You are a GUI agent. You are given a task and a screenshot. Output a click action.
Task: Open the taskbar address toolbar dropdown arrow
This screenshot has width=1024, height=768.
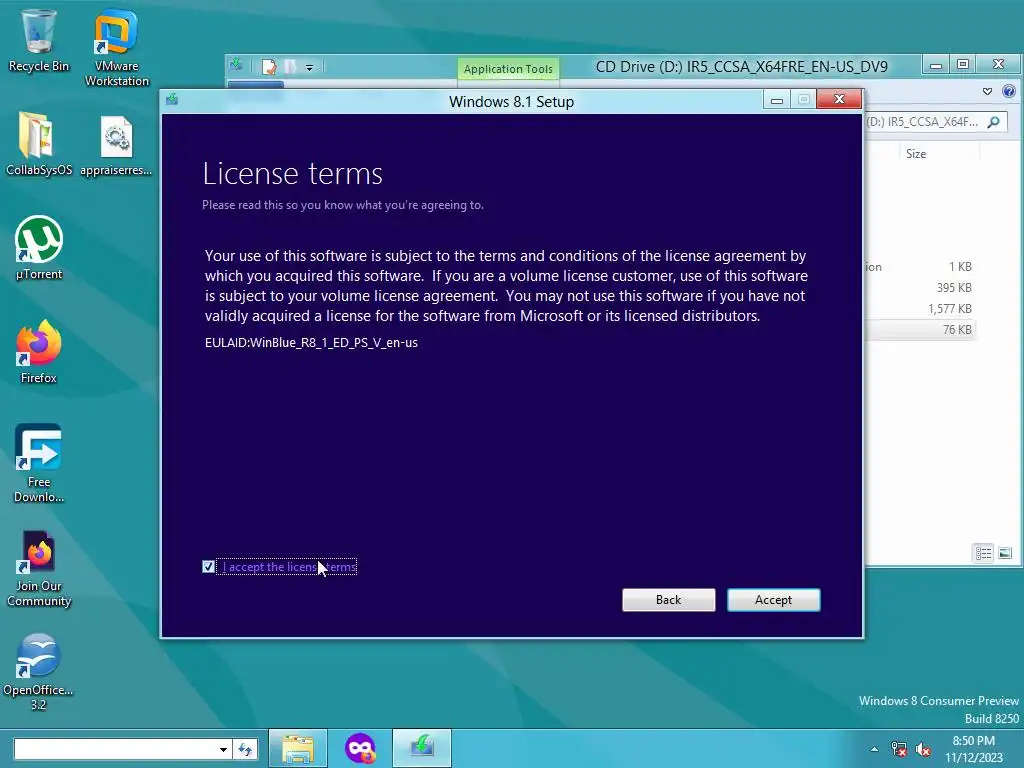[223, 749]
